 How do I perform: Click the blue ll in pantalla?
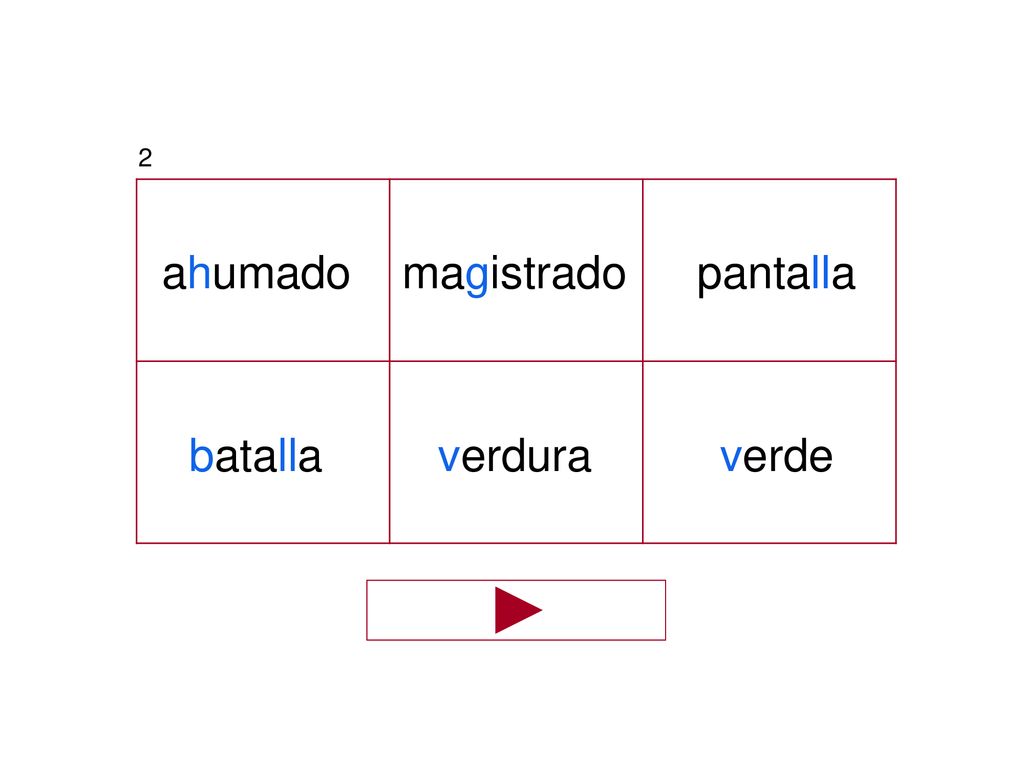820,273
